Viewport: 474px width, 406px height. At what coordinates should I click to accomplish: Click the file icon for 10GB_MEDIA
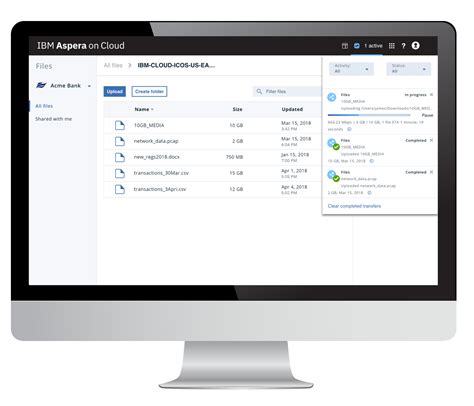click(x=120, y=125)
